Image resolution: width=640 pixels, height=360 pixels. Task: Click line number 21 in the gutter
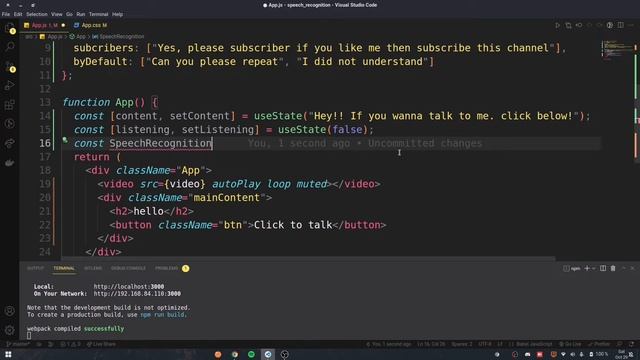[45, 211]
